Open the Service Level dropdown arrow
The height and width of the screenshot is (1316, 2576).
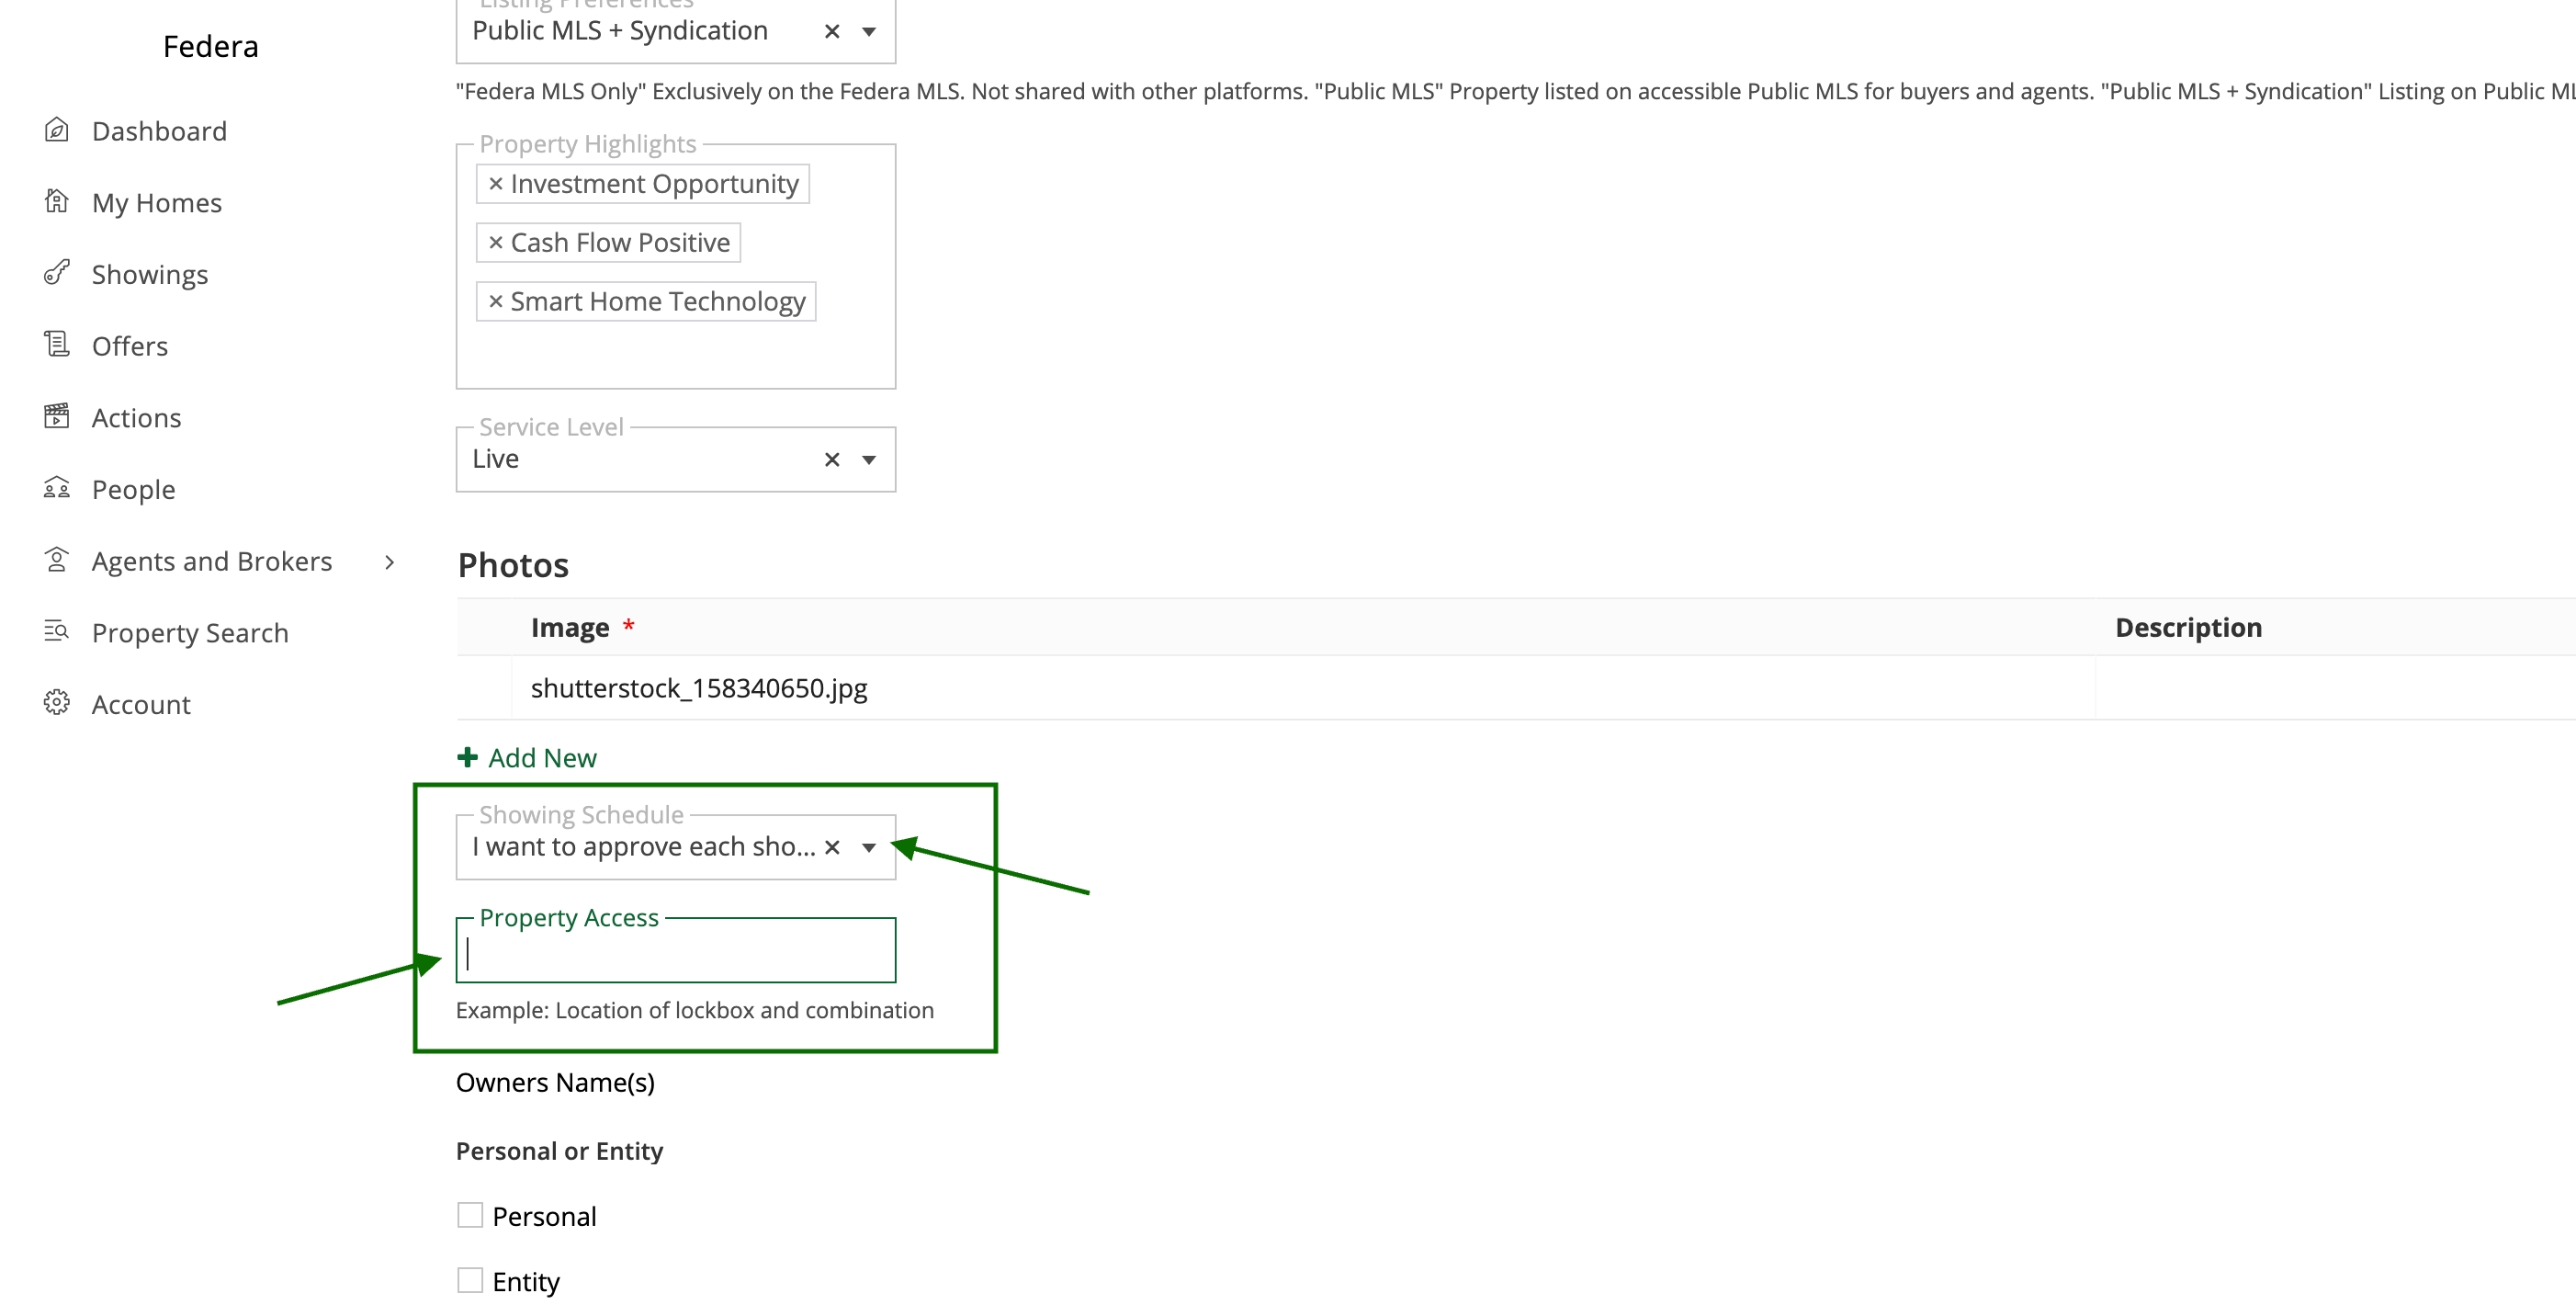(x=869, y=460)
